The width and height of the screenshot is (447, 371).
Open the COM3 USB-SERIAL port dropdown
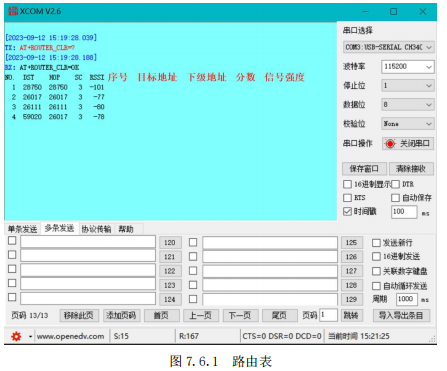click(388, 47)
